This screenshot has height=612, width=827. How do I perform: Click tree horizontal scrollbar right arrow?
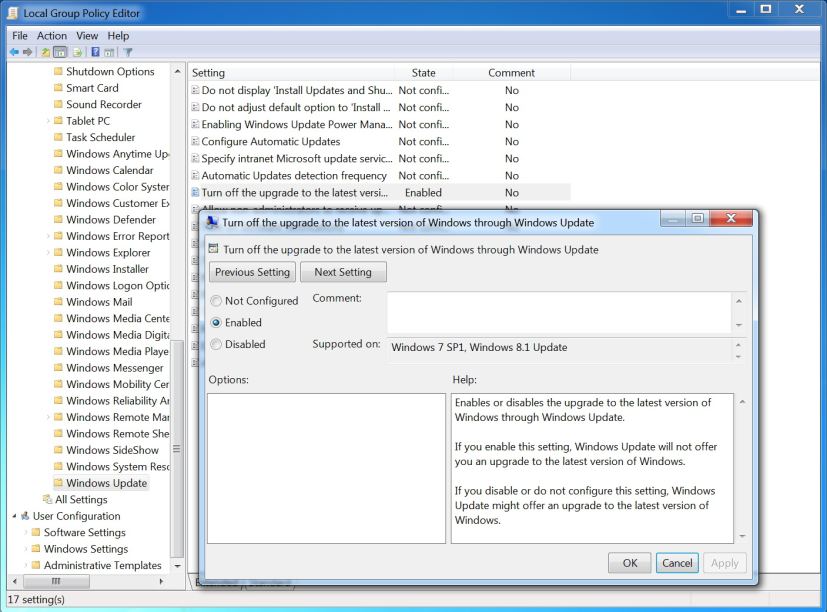[x=161, y=581]
